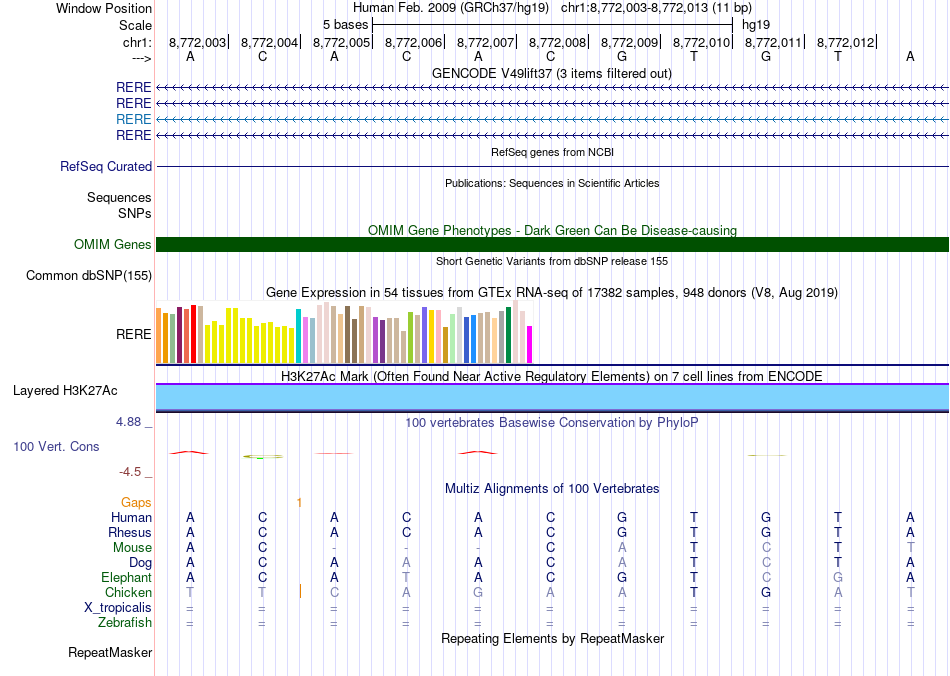The image size is (950, 676).
Task: Click the Human Feb. 2009 (GRCh37/hg19) title
Action: pos(451,8)
